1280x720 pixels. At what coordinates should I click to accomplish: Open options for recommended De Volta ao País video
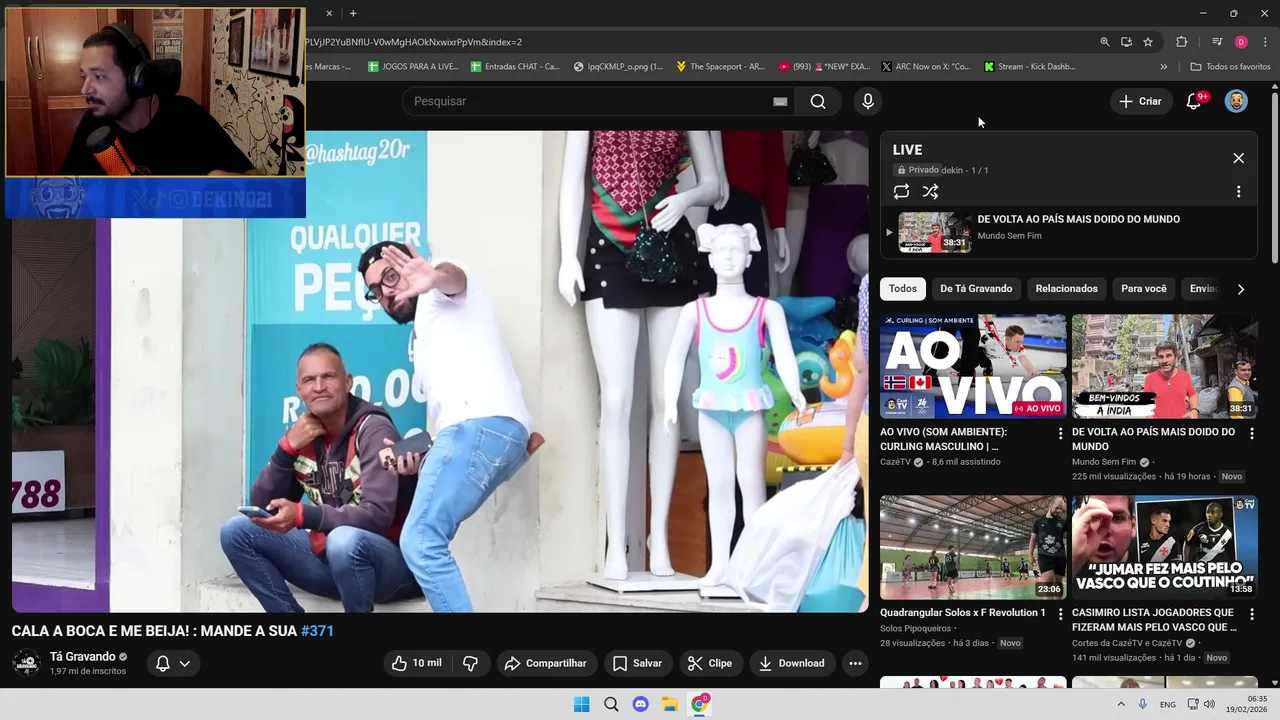(x=1252, y=434)
